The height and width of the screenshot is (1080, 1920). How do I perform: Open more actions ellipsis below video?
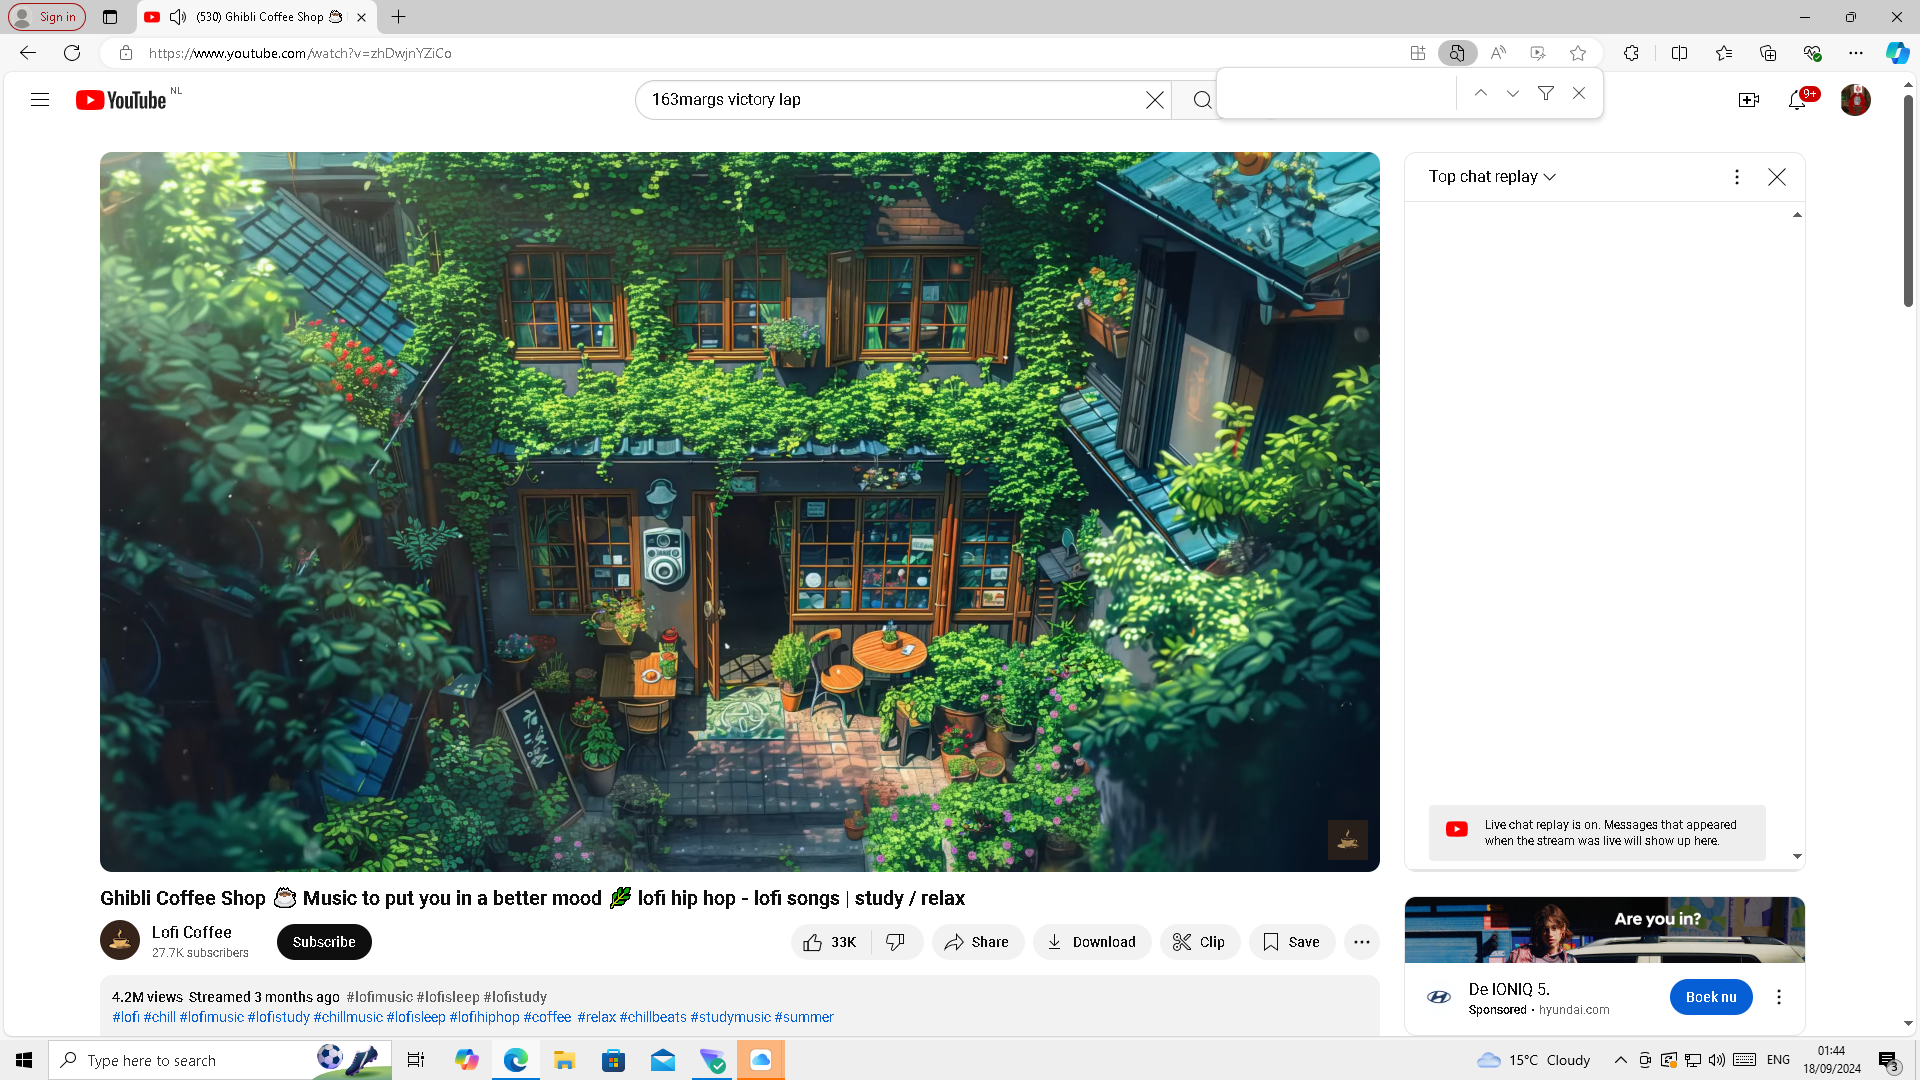[x=1361, y=942]
